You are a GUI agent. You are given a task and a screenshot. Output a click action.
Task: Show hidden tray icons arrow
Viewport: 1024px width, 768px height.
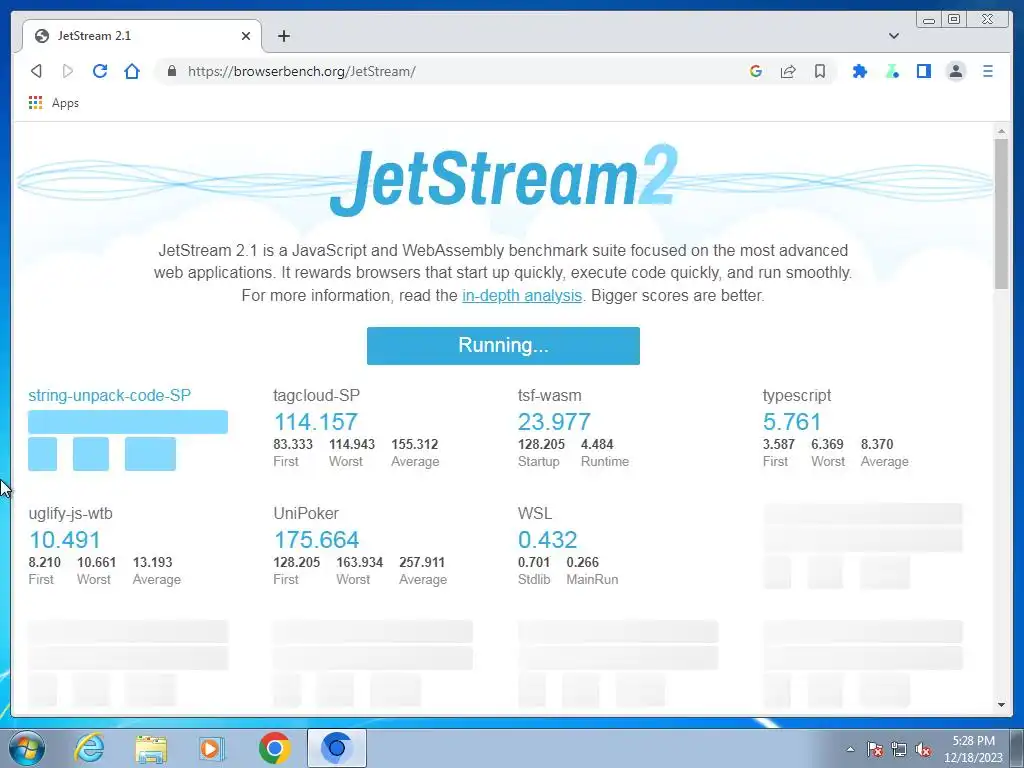point(850,749)
